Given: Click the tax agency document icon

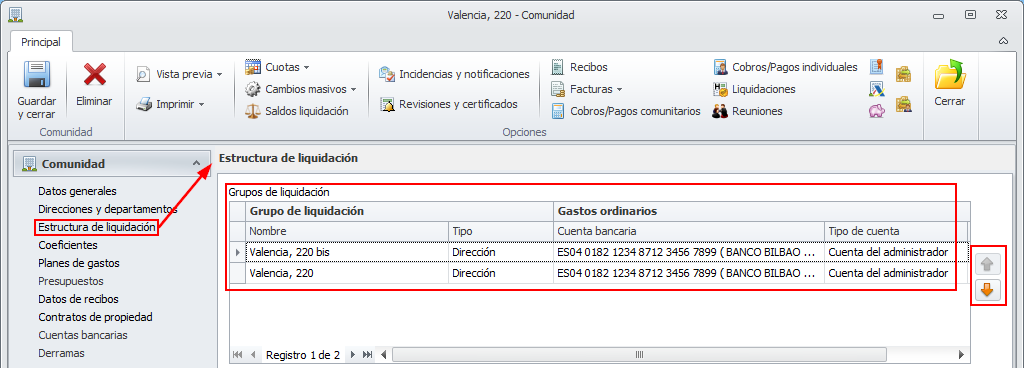Looking at the screenshot, I should 876,89.
